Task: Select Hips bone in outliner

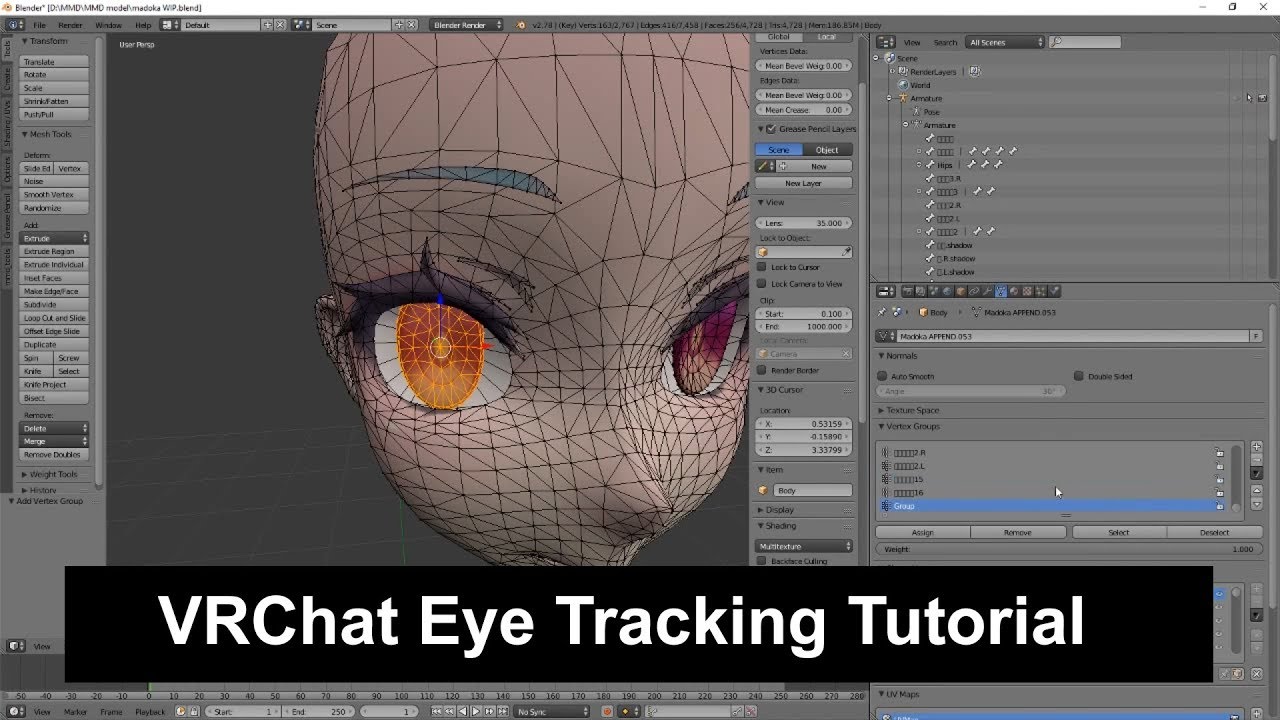Action: tap(945, 164)
